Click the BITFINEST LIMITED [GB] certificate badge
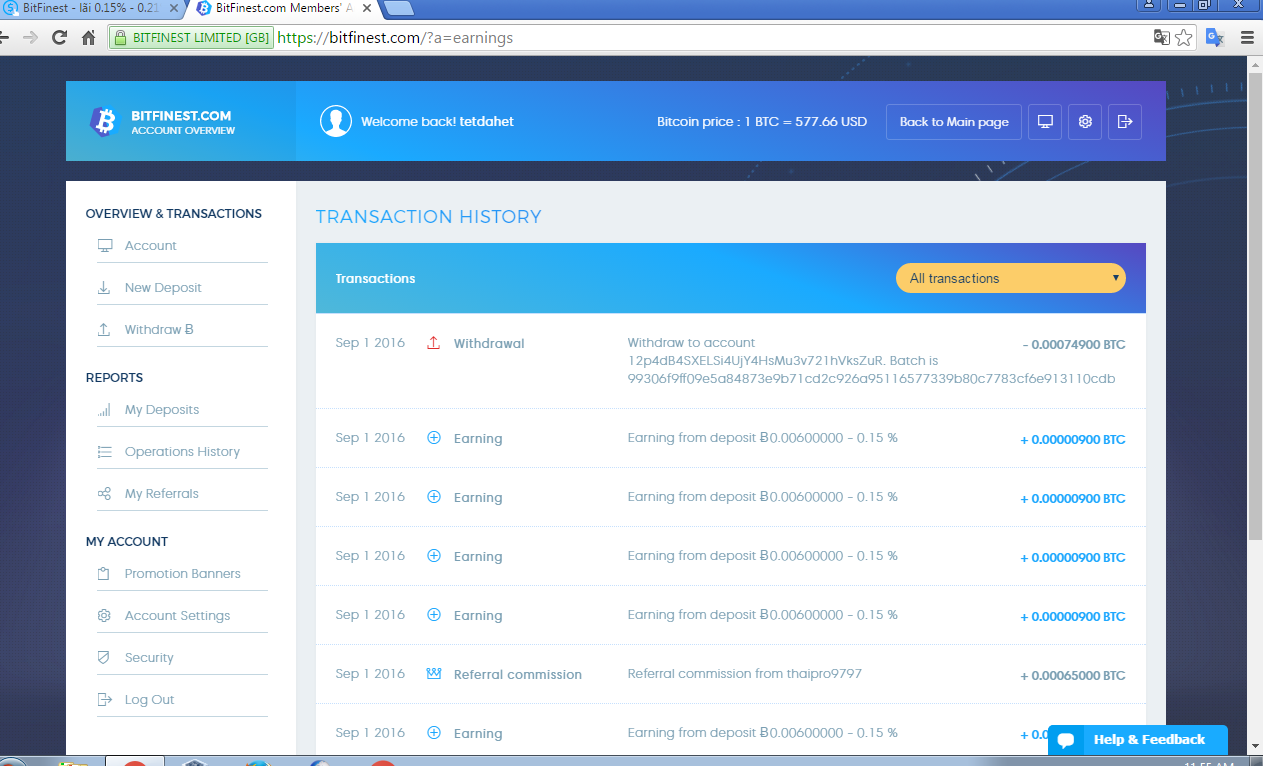 tap(191, 38)
